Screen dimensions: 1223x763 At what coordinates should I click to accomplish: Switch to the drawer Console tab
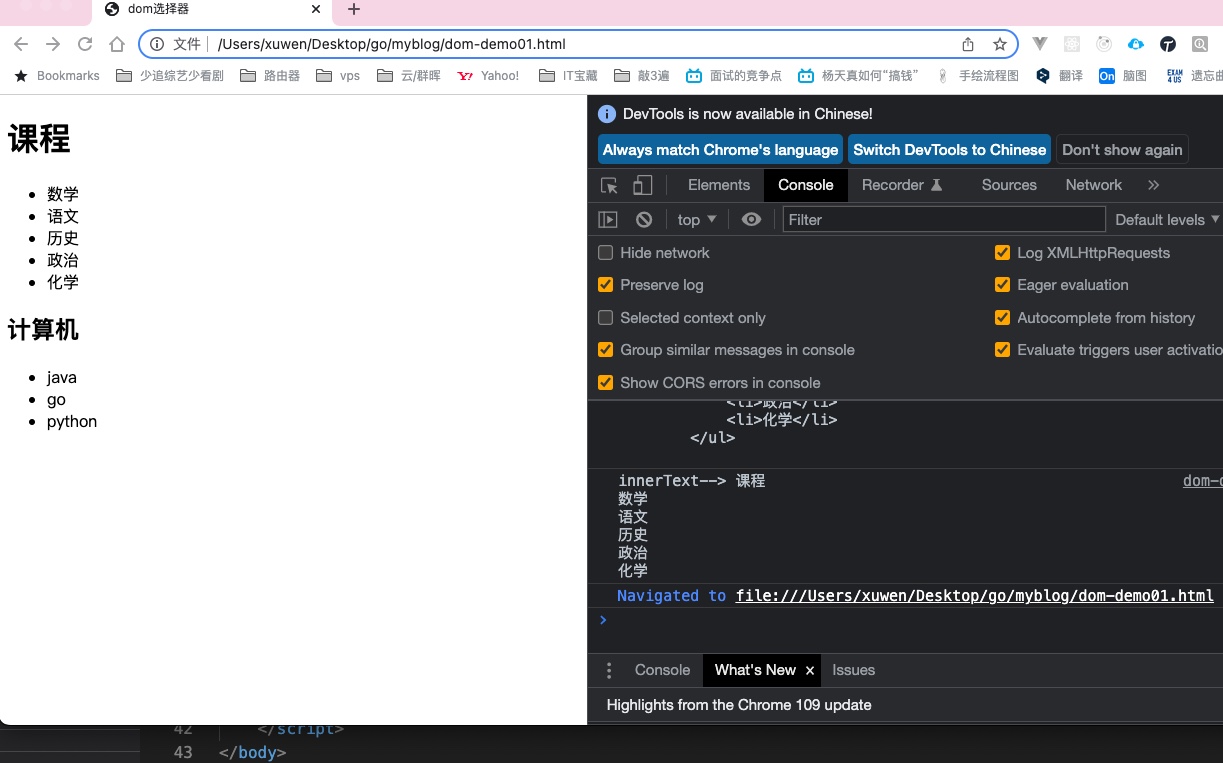(x=662, y=670)
